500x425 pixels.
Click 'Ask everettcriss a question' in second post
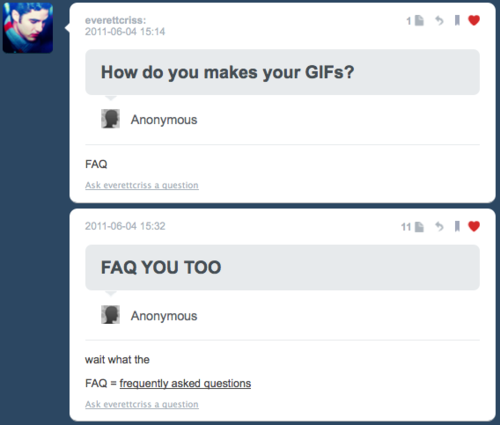(142, 404)
